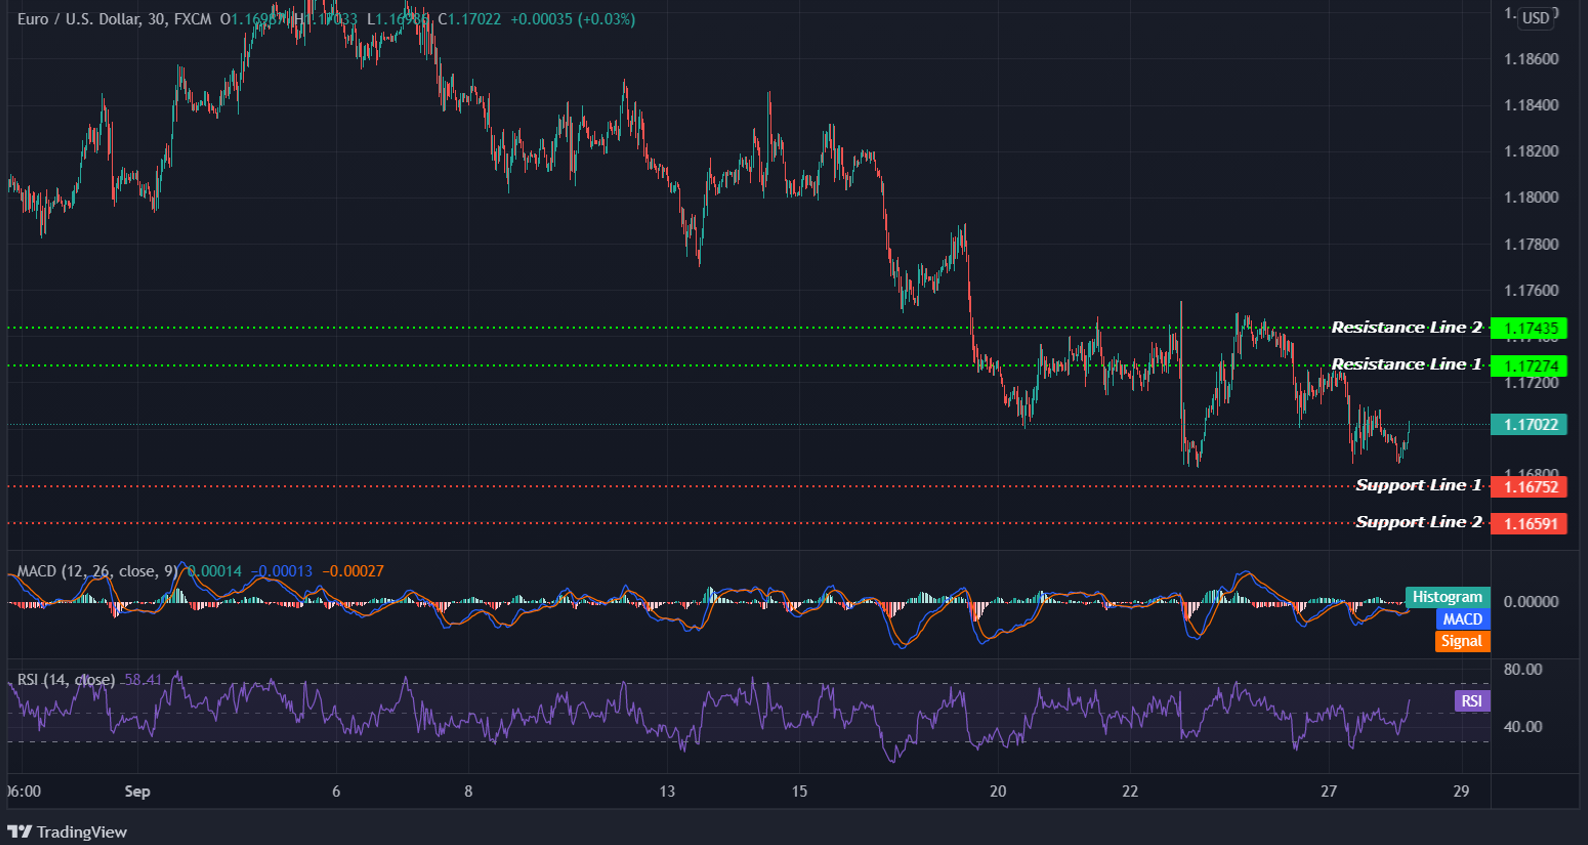Click the 27 date on time axis

1329,791
